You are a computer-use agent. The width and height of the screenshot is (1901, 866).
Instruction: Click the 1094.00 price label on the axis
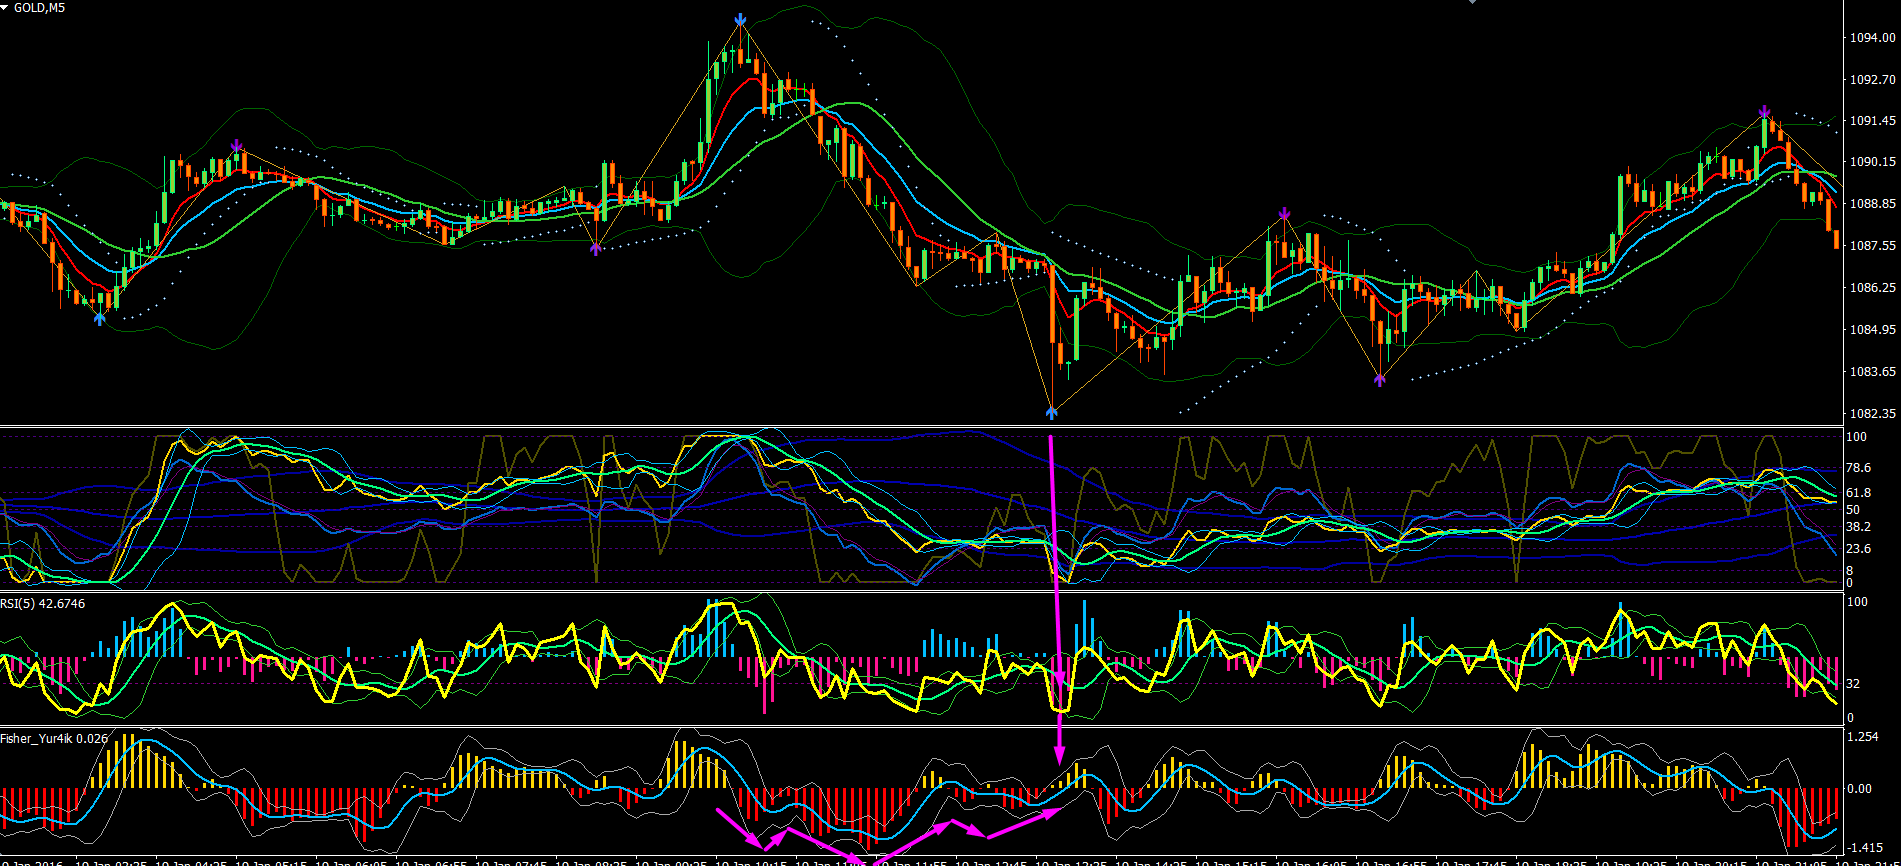[x=1872, y=38]
